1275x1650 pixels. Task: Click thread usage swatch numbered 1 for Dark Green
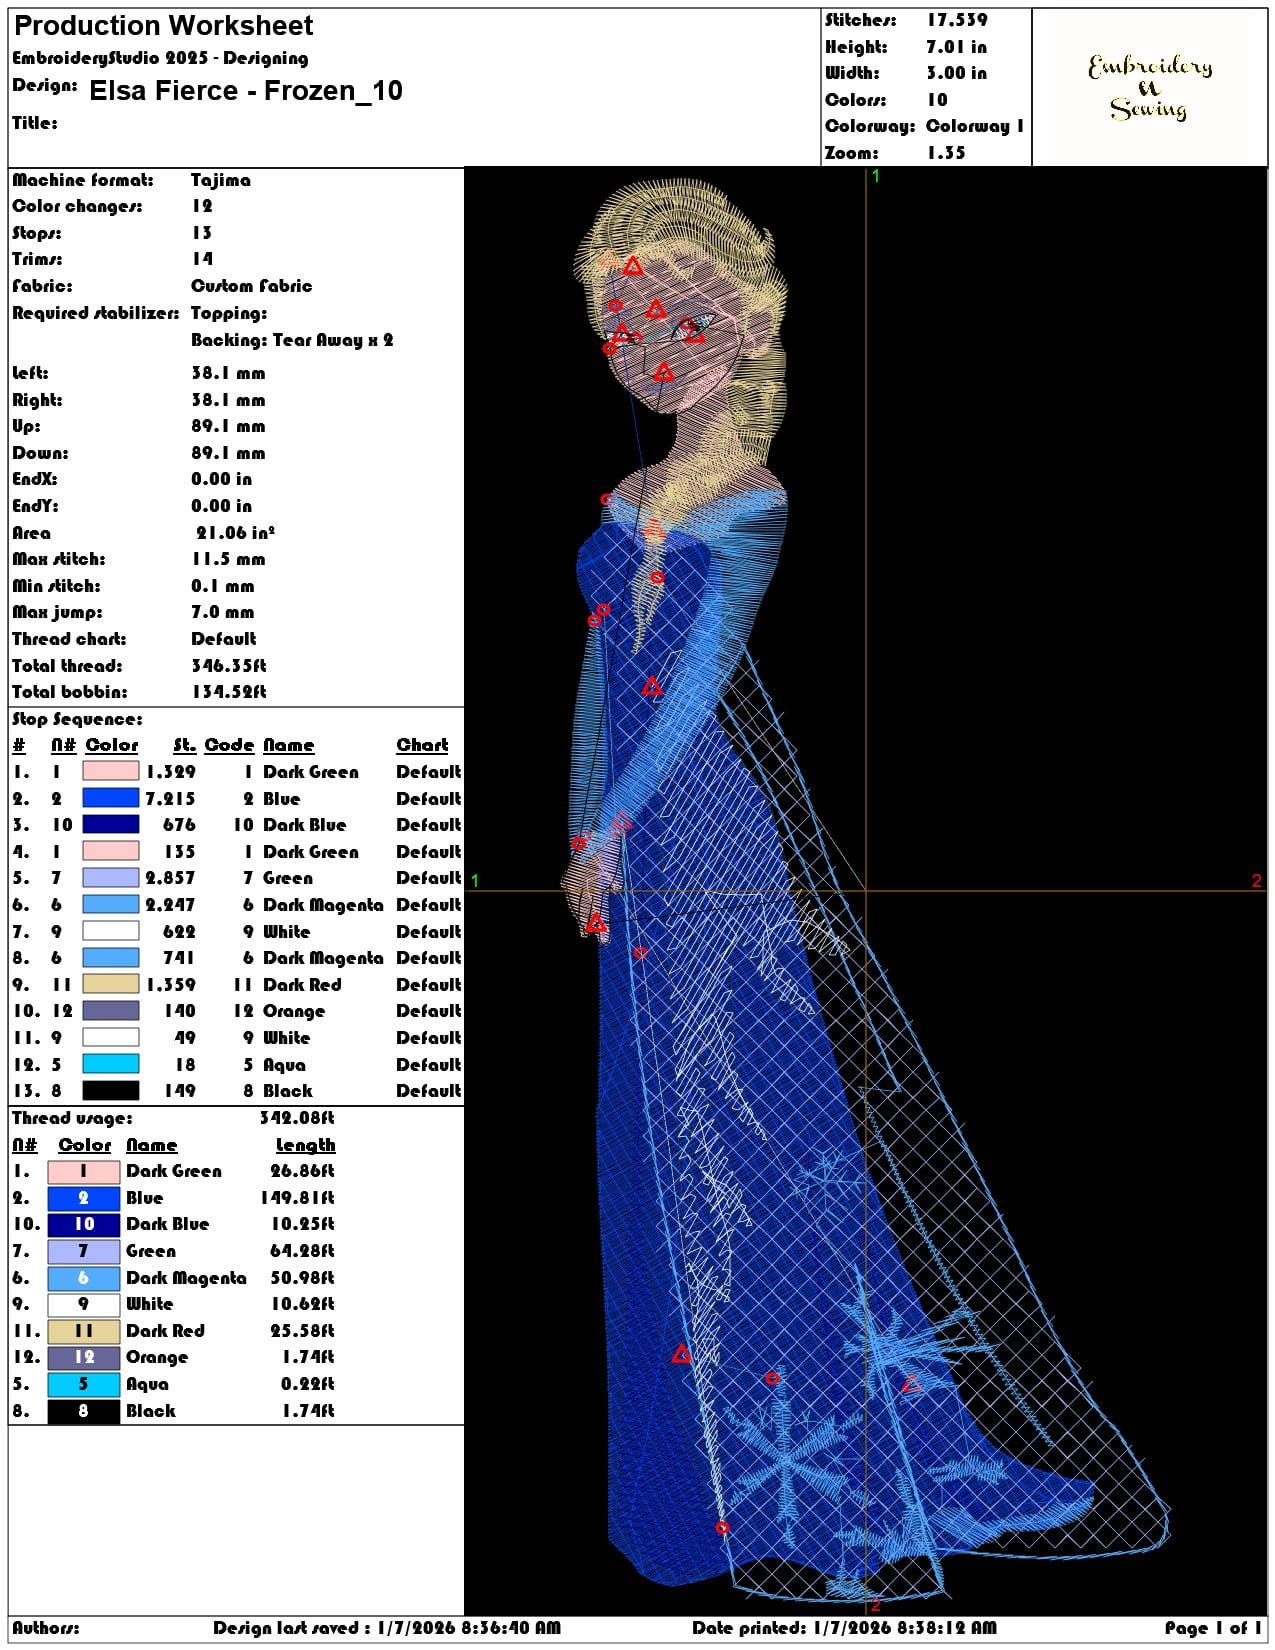coord(84,1171)
